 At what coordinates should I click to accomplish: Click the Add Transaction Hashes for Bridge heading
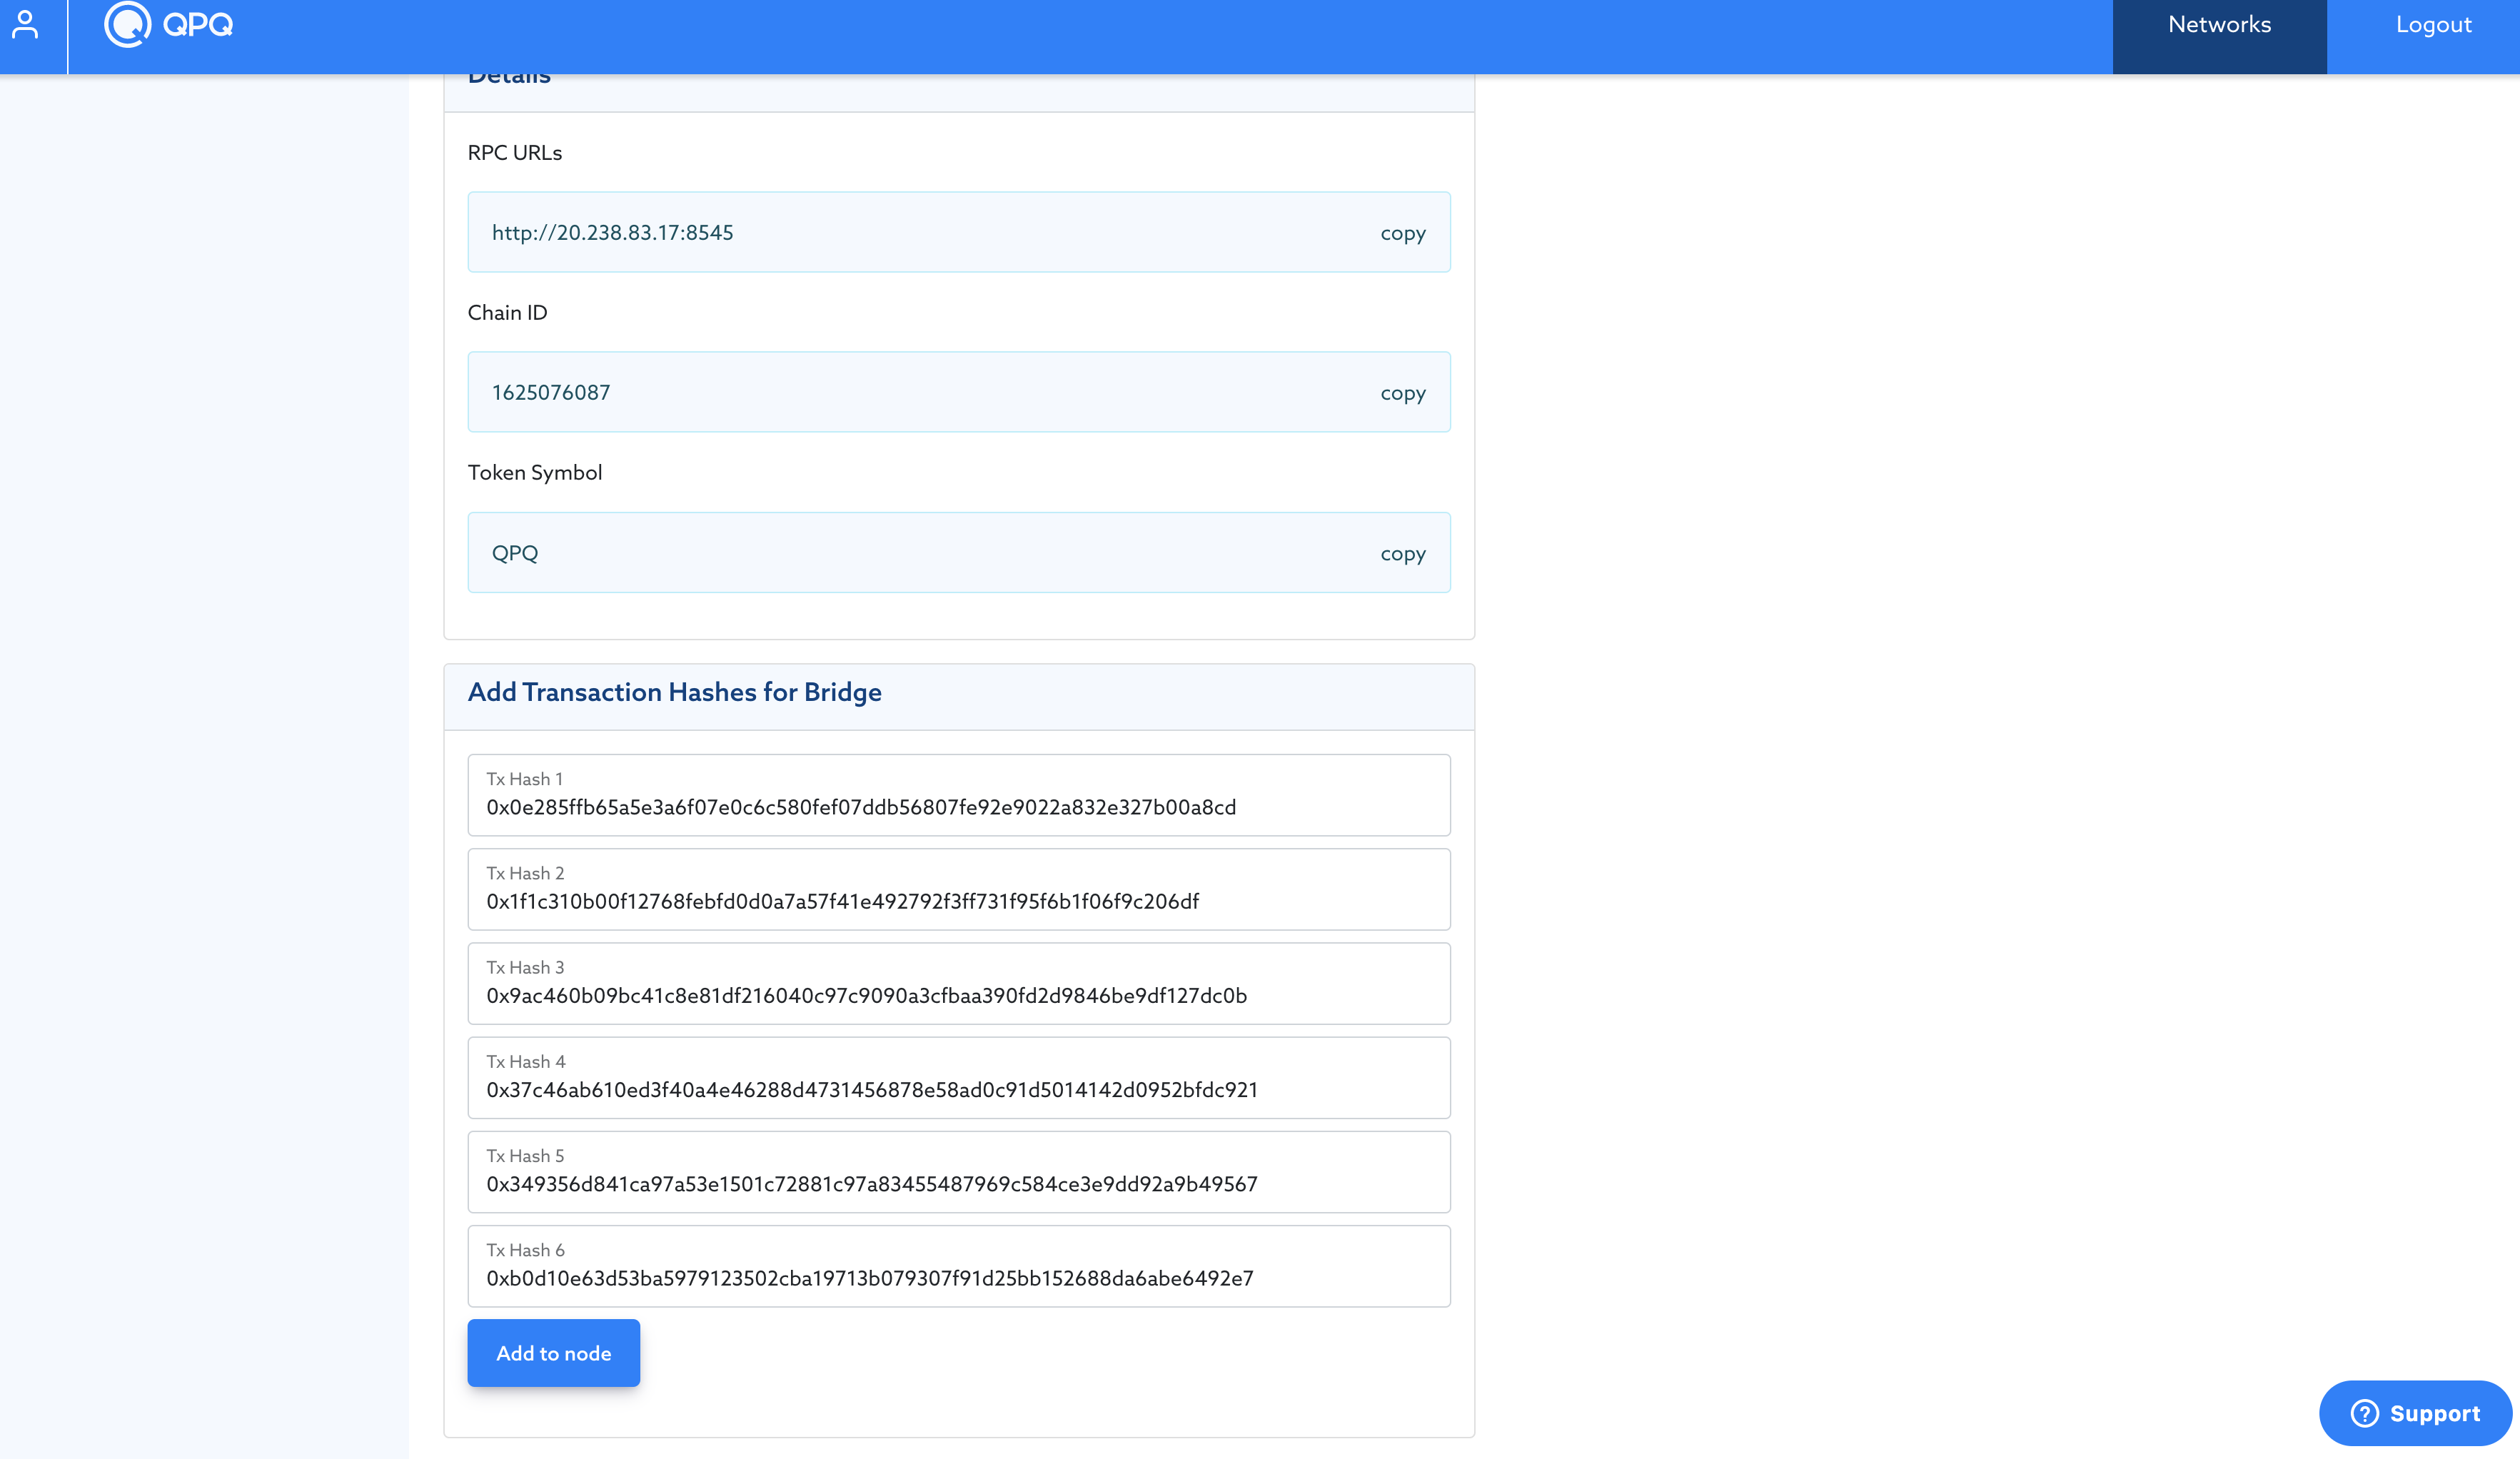pyautogui.click(x=675, y=692)
